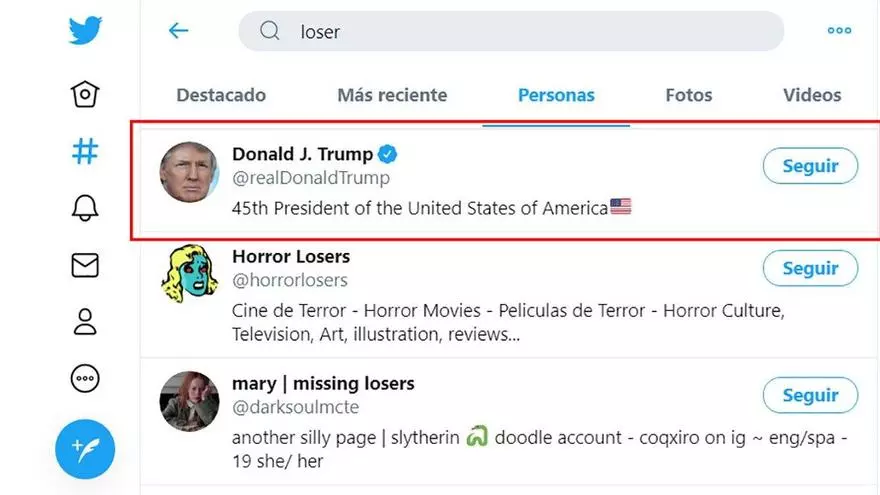Open the Explore hashtag icon

pos(85,151)
